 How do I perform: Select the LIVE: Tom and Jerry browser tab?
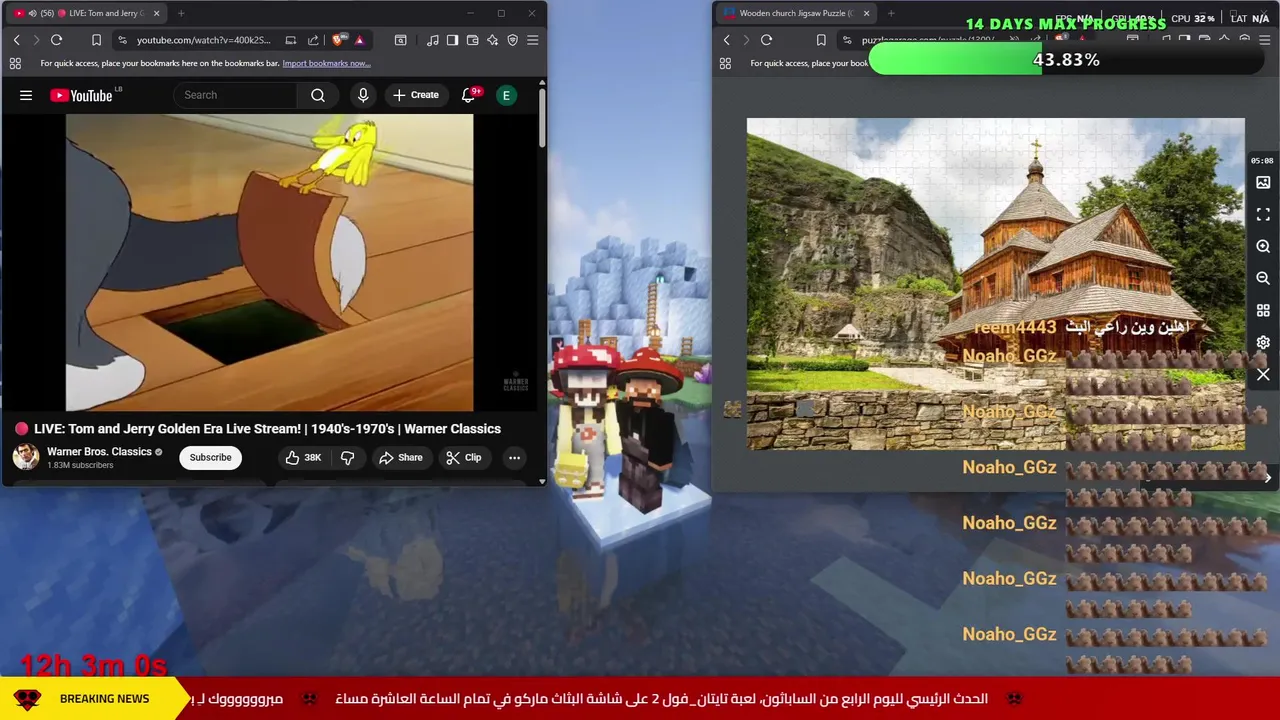click(x=88, y=13)
